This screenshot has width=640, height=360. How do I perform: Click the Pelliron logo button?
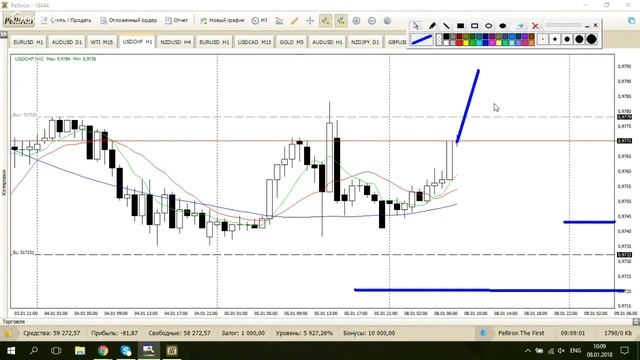coord(18,20)
